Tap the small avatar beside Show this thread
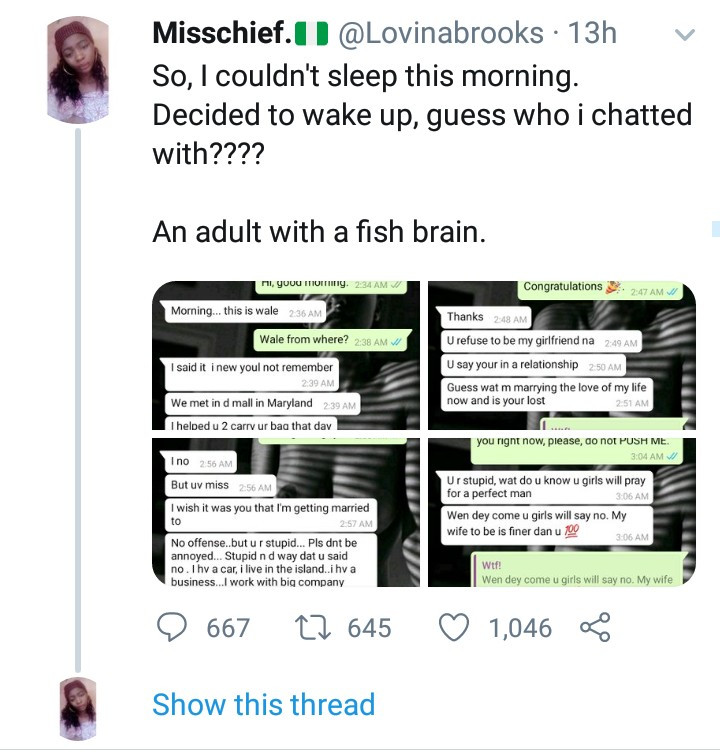This screenshot has width=720, height=756. tap(77, 706)
